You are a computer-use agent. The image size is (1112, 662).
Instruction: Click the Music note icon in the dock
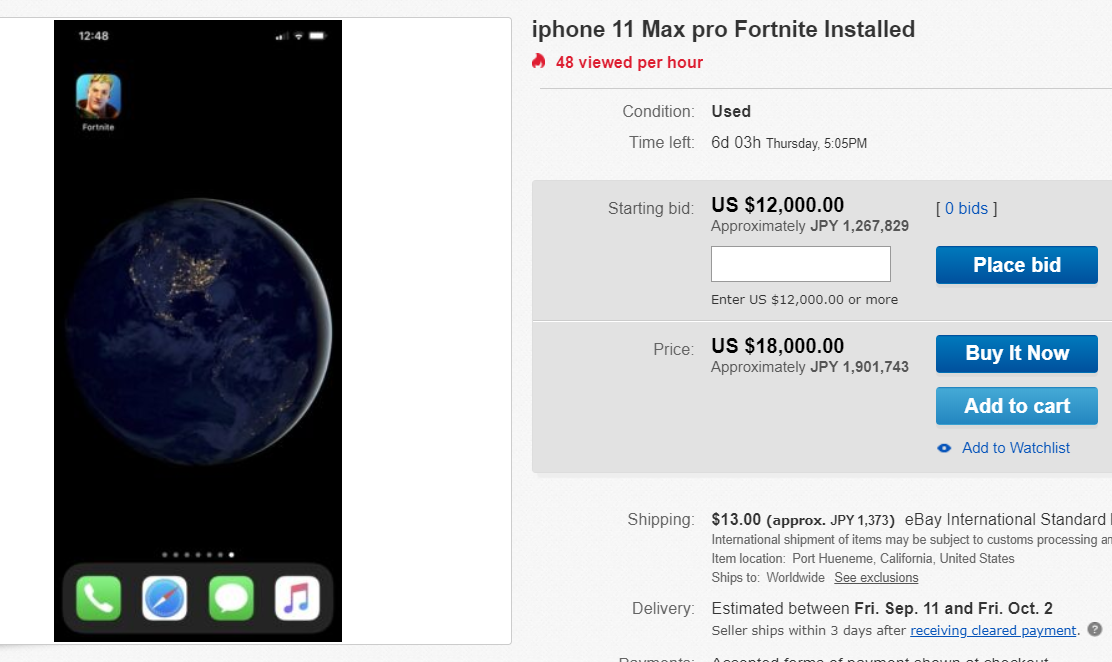(x=297, y=598)
